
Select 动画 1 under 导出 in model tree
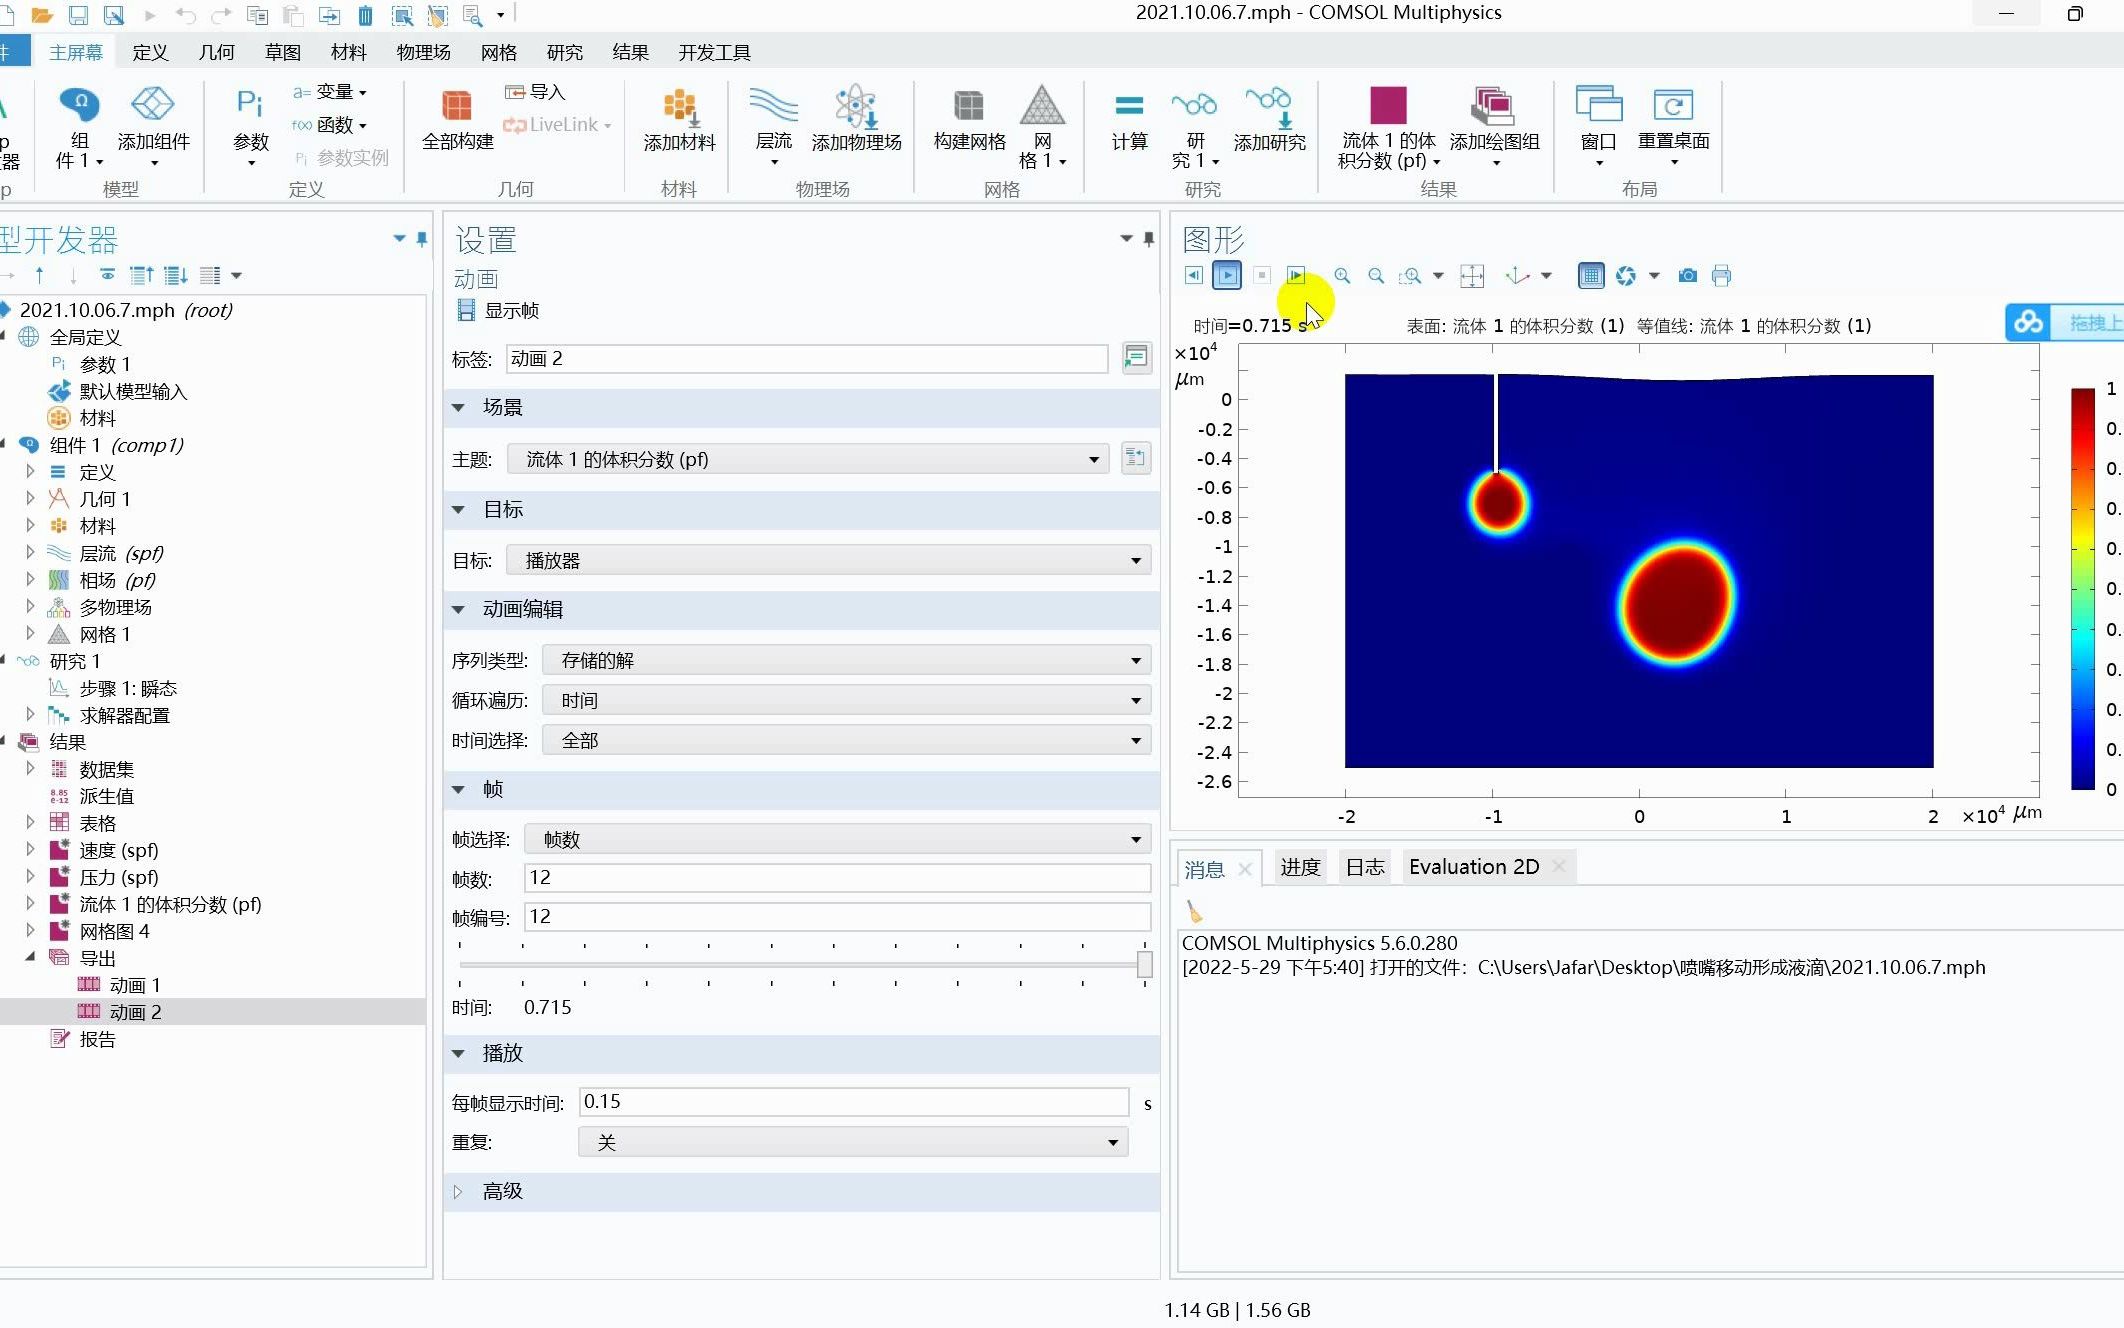tap(133, 984)
